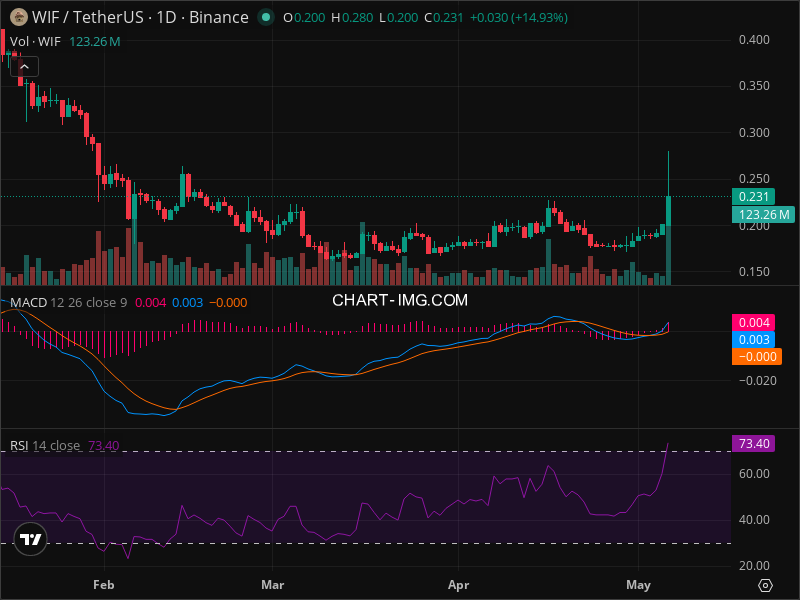Click the 20.00 RSI axis label
800x600 pixels.
(754, 565)
